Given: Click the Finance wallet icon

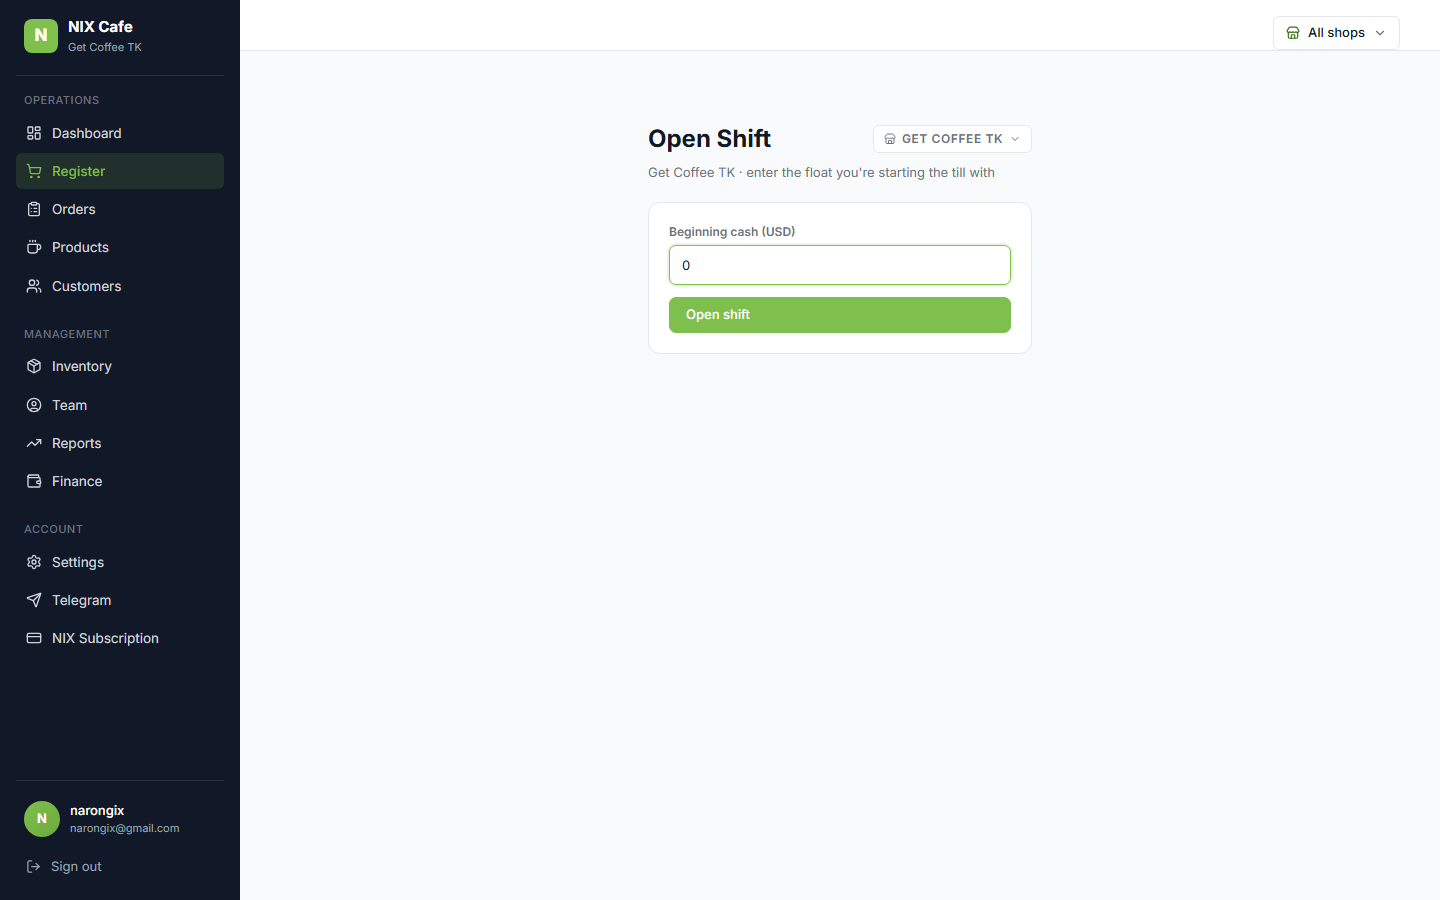Looking at the screenshot, I should (x=34, y=481).
